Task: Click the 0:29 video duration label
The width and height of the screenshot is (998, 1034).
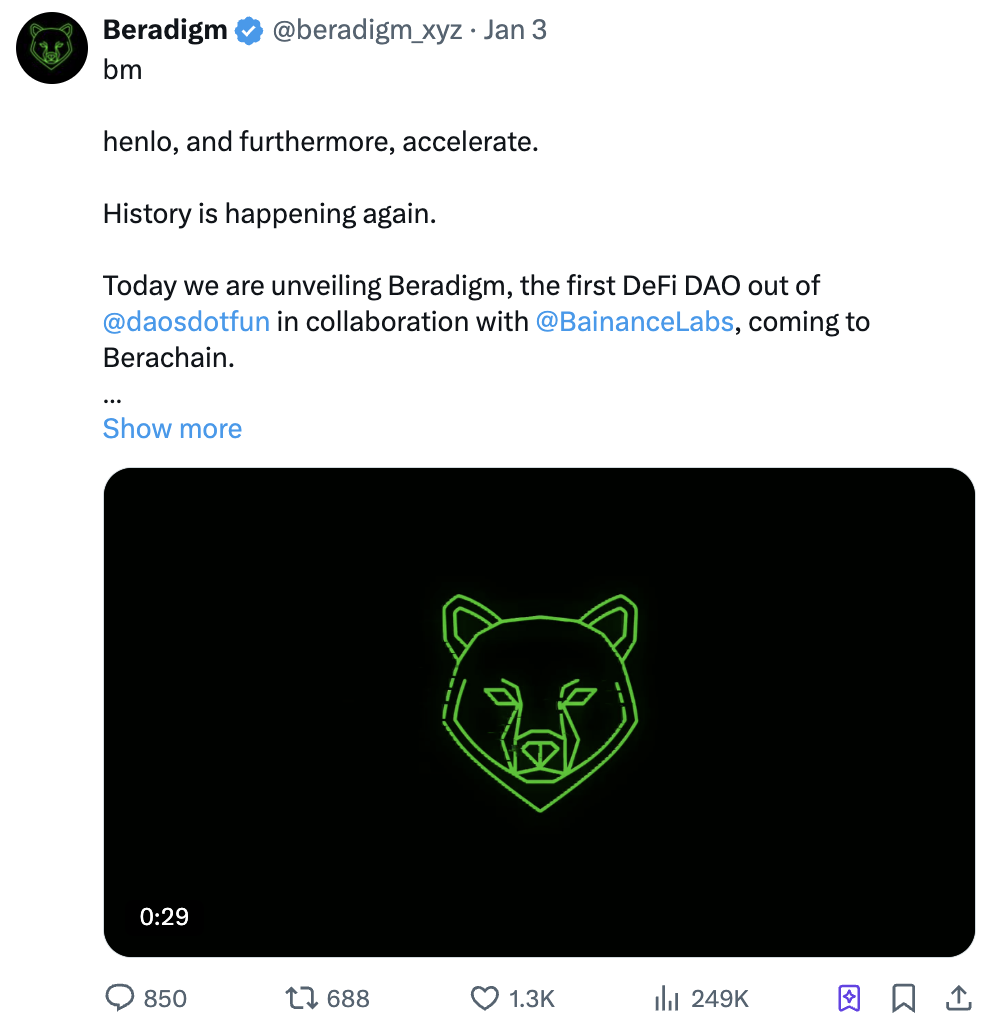Action: click(163, 916)
